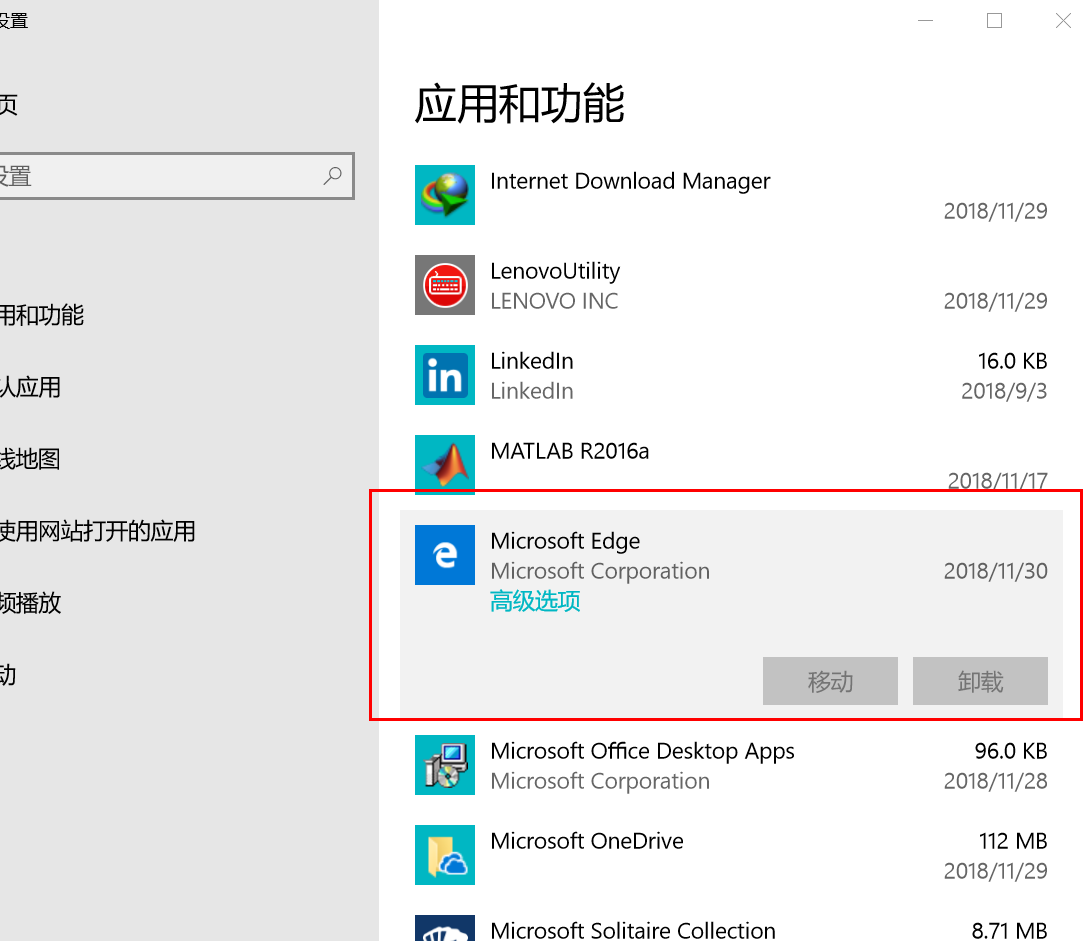Go to the 主页 sidebar entry
This screenshot has height=941, width=1092.
8,104
